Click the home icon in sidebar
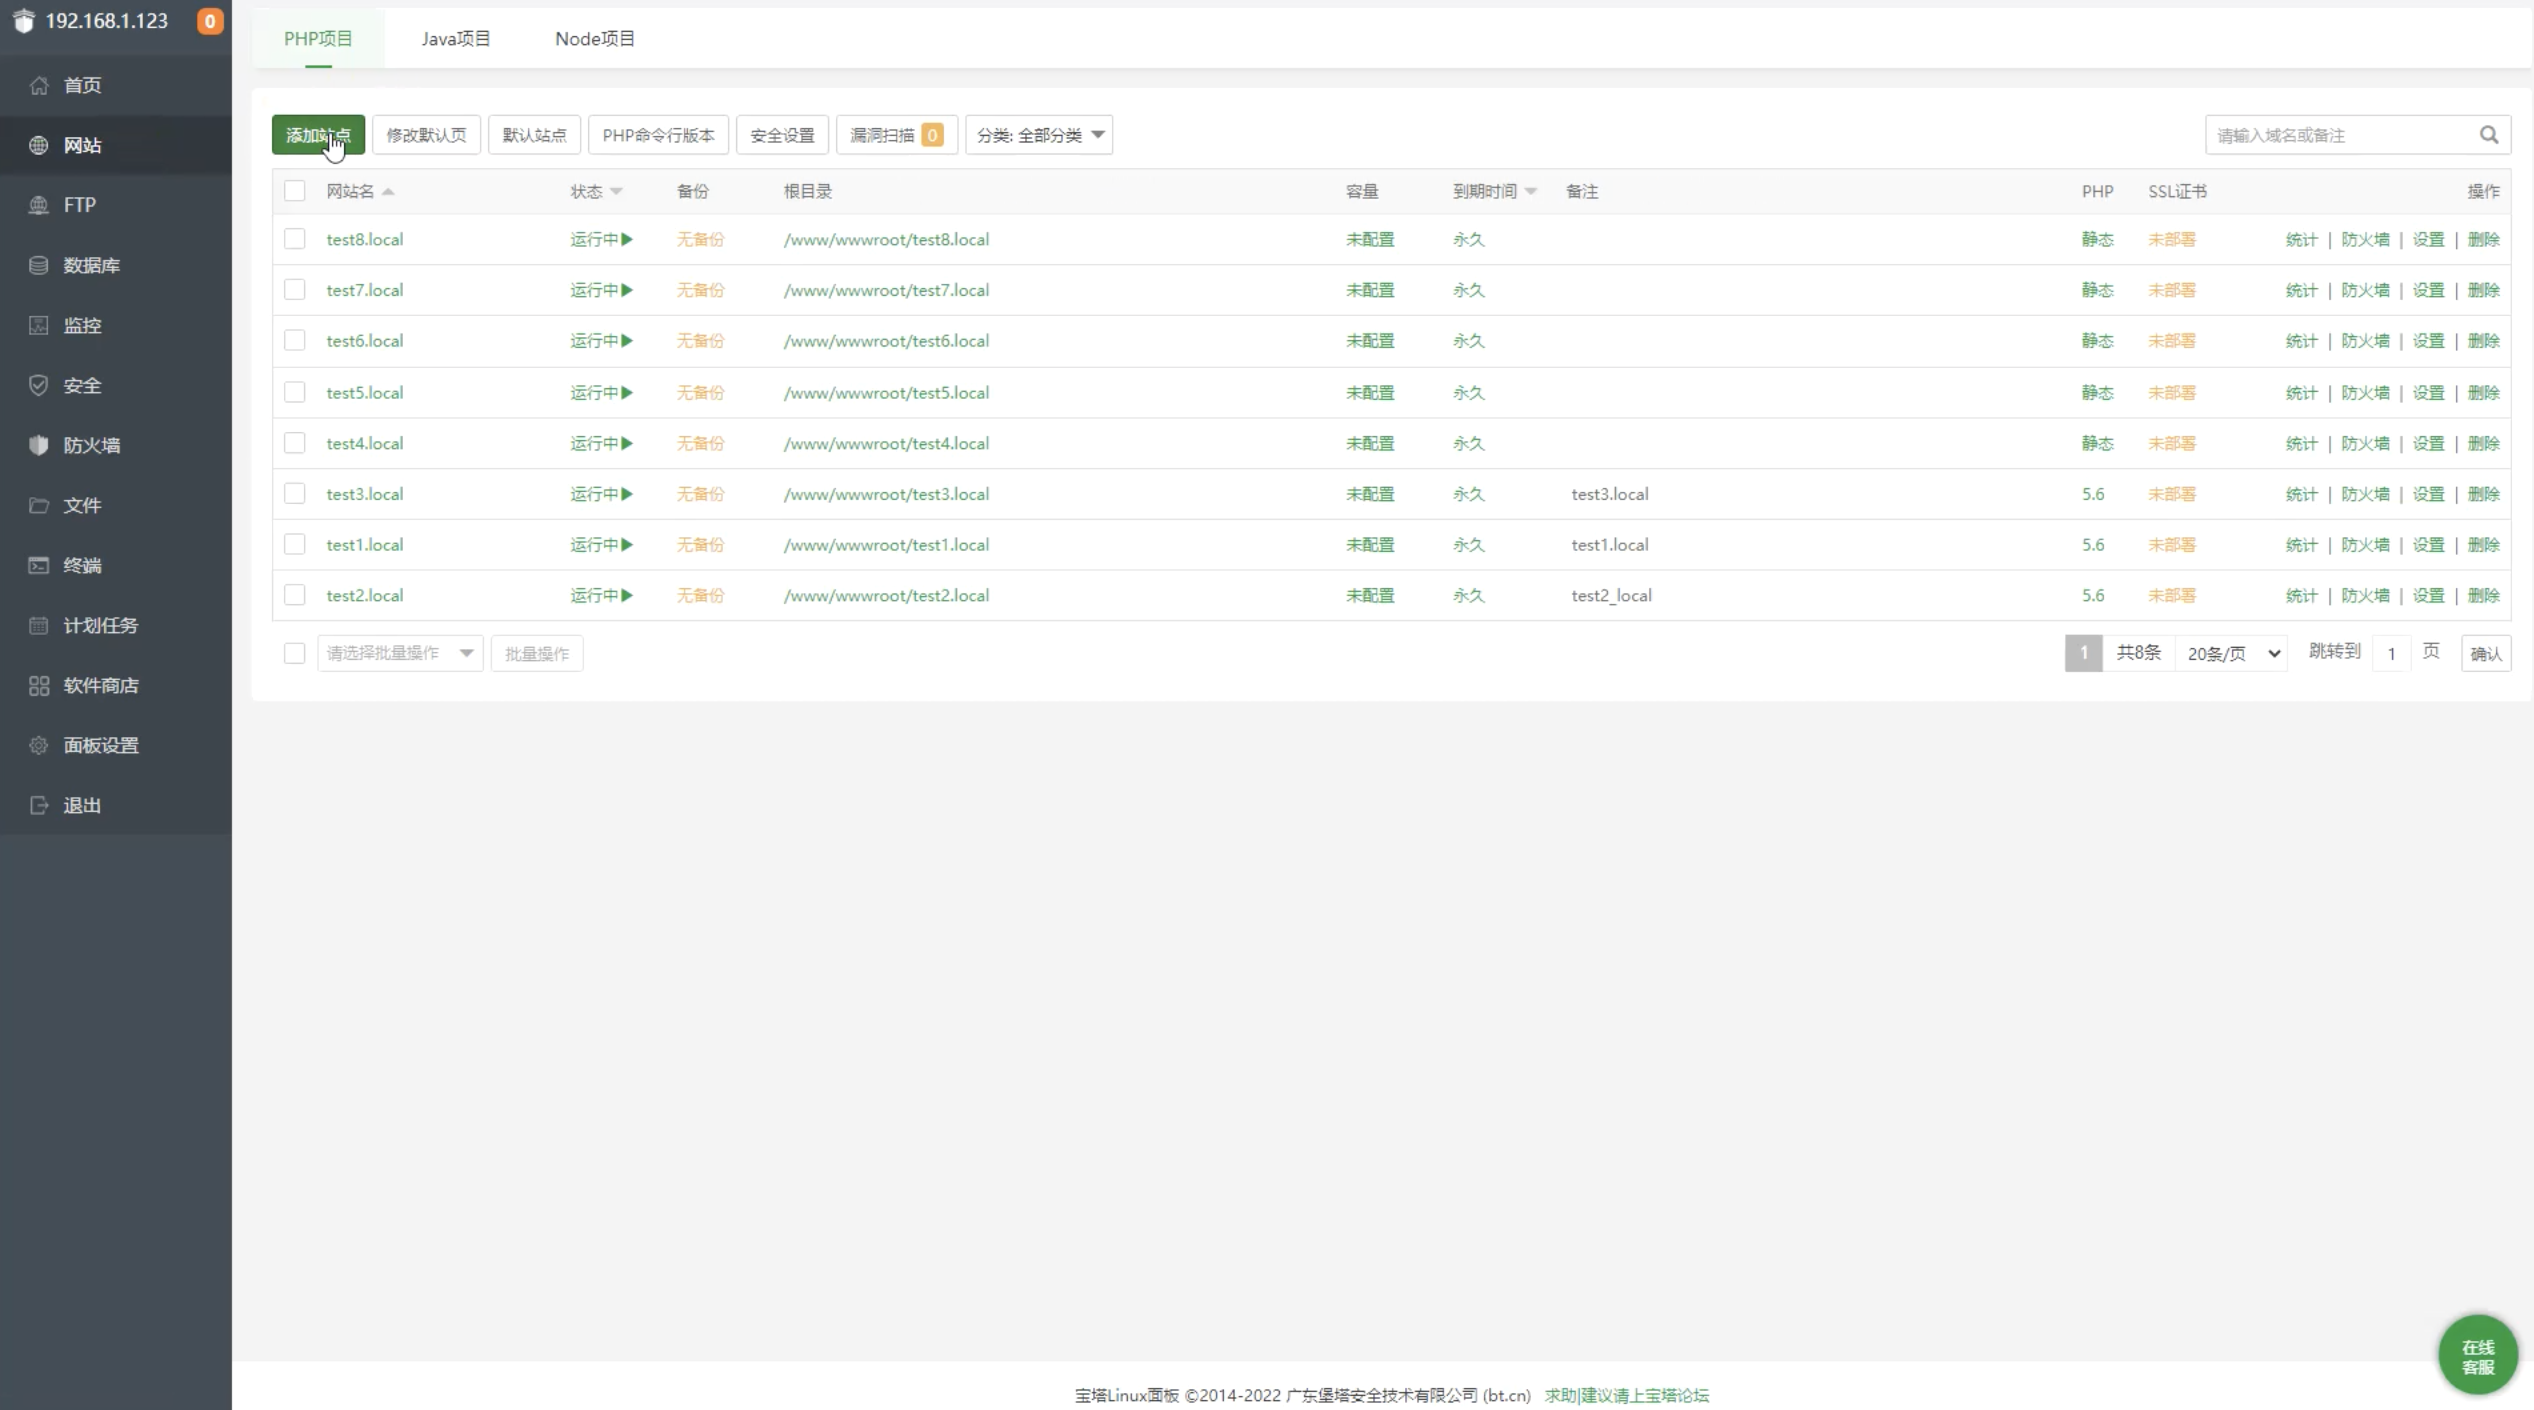The image size is (2534, 1410). pyautogui.click(x=39, y=85)
